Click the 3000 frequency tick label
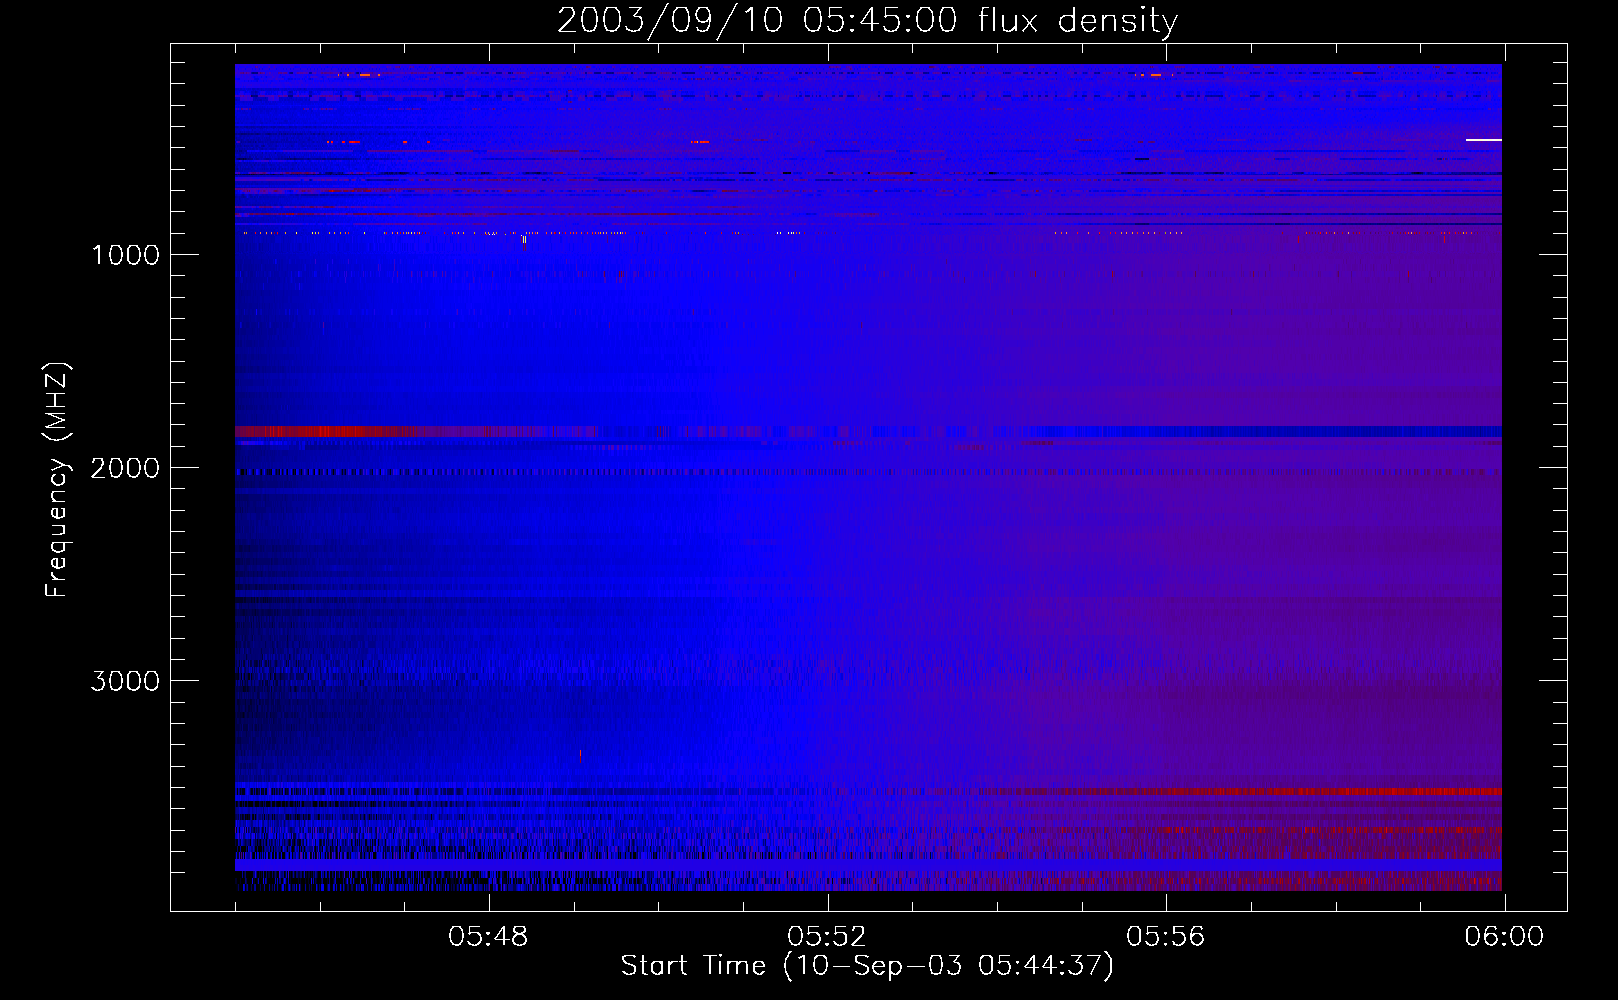This screenshot has width=1618, height=1000. pyautogui.click(x=125, y=681)
